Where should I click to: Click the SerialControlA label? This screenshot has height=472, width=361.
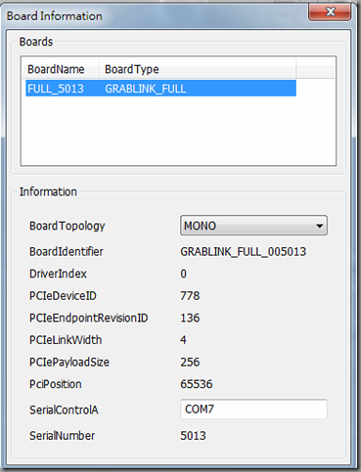[x=64, y=410]
